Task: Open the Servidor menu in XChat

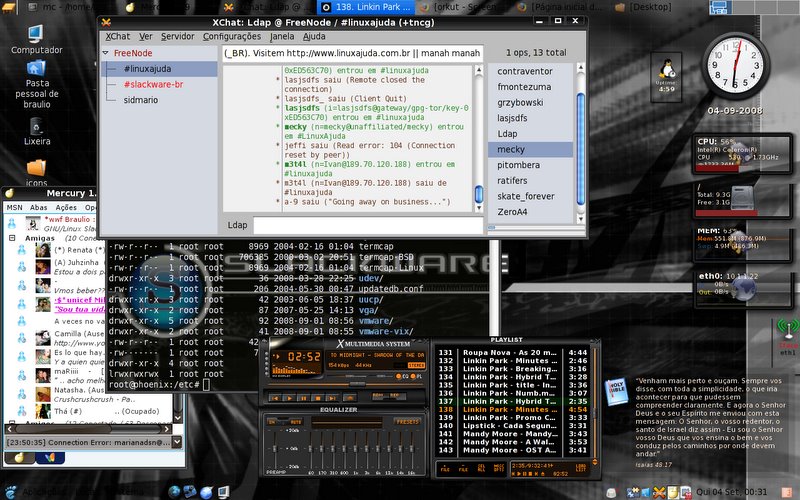Action: coord(178,37)
